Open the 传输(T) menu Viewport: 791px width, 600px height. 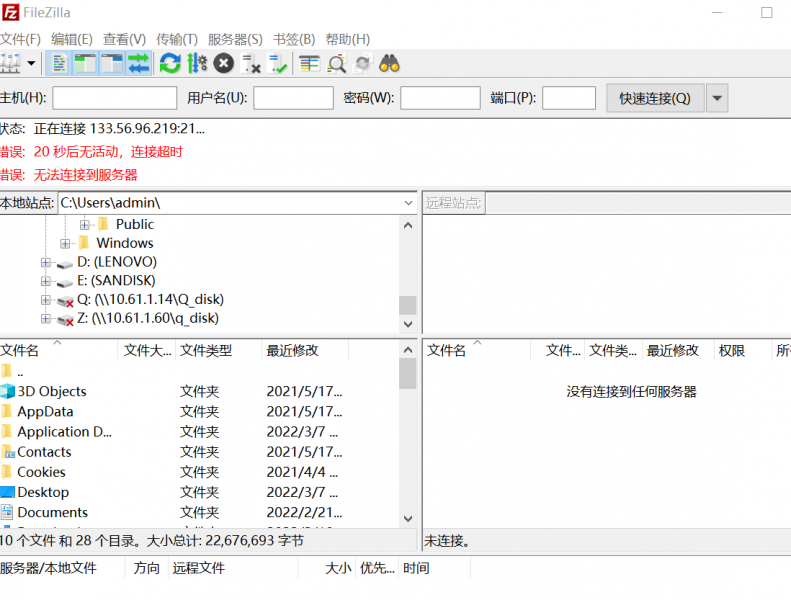176,39
